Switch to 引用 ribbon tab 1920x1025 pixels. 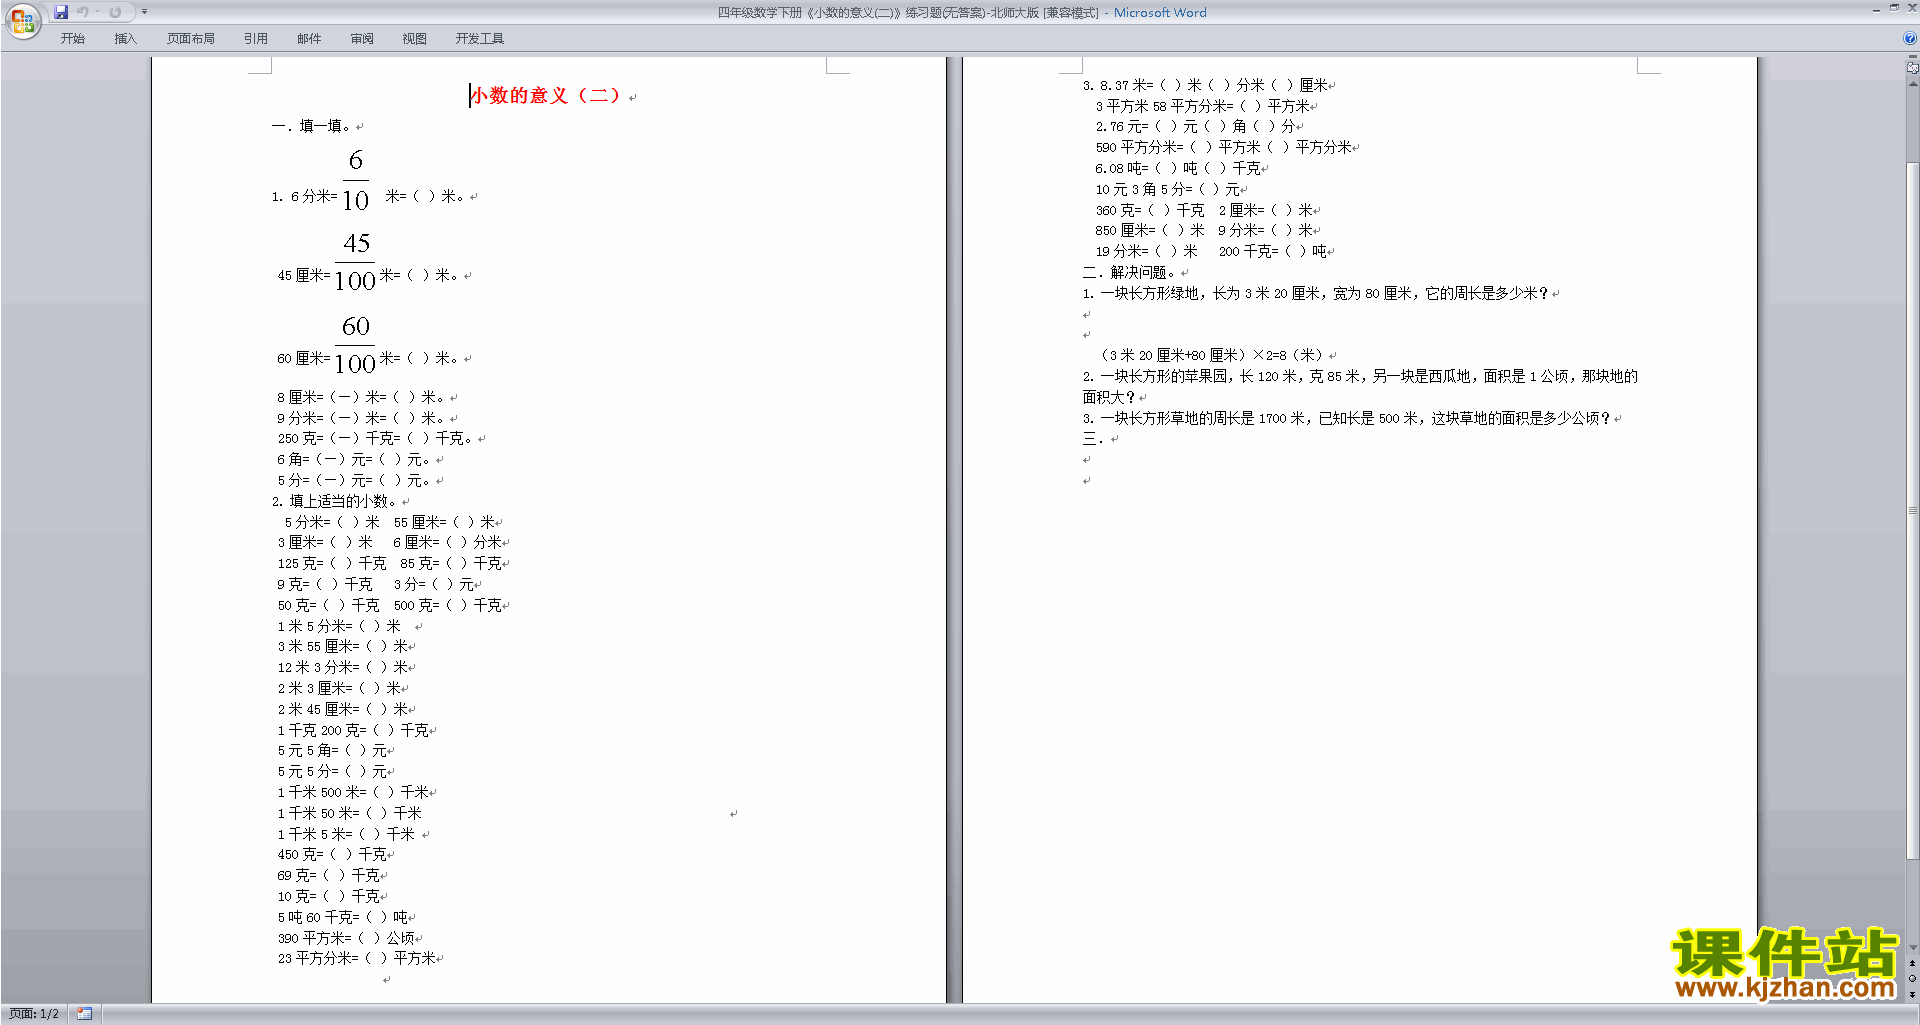(x=256, y=39)
